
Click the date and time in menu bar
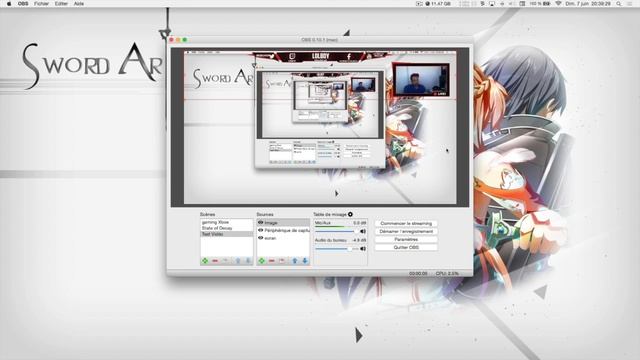(588, 3)
